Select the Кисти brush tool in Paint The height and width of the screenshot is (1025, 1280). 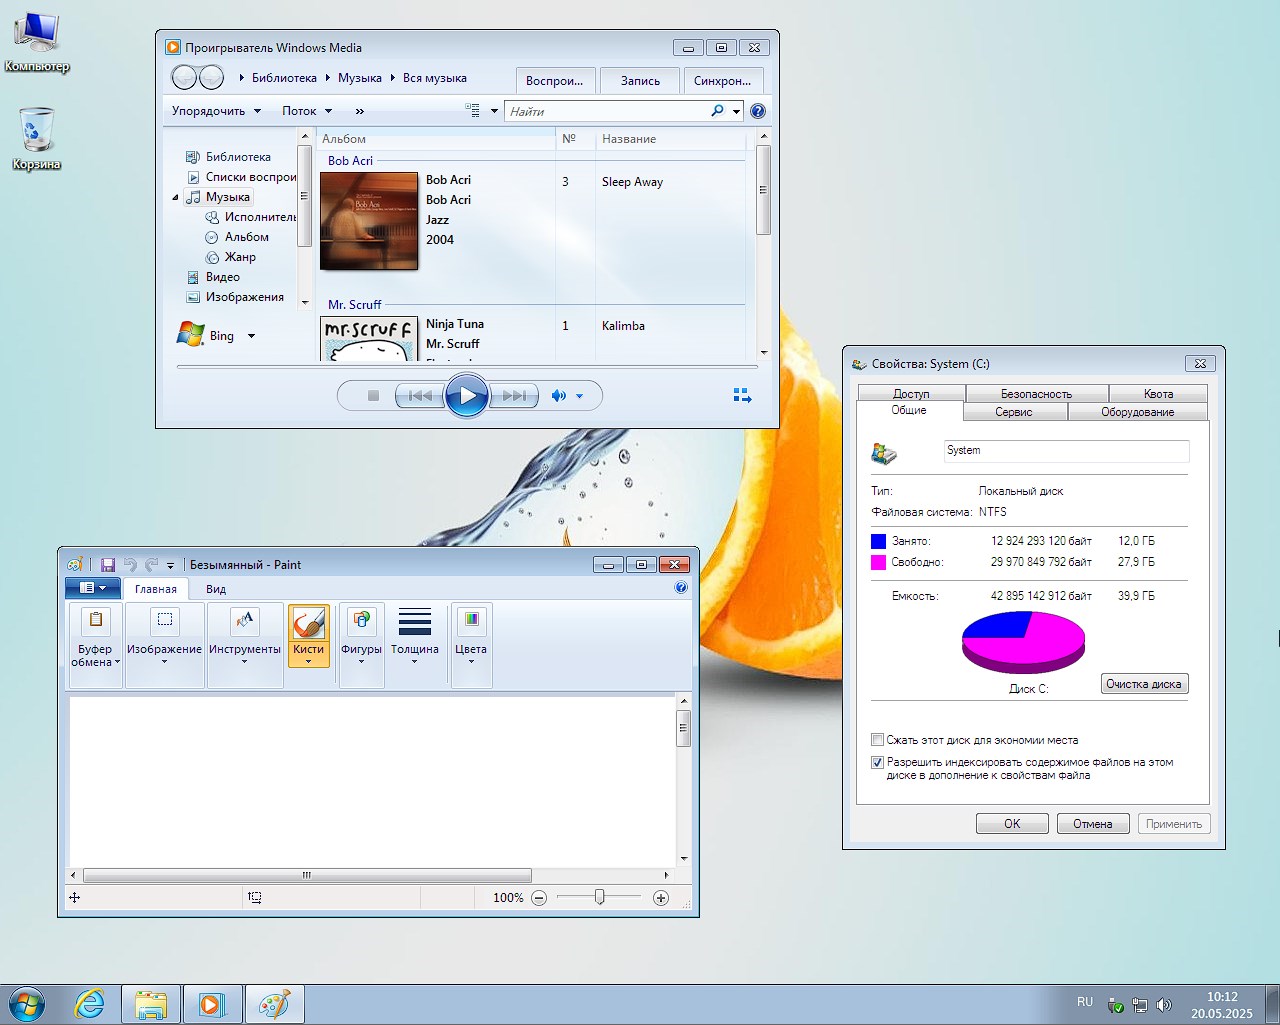[x=308, y=634]
